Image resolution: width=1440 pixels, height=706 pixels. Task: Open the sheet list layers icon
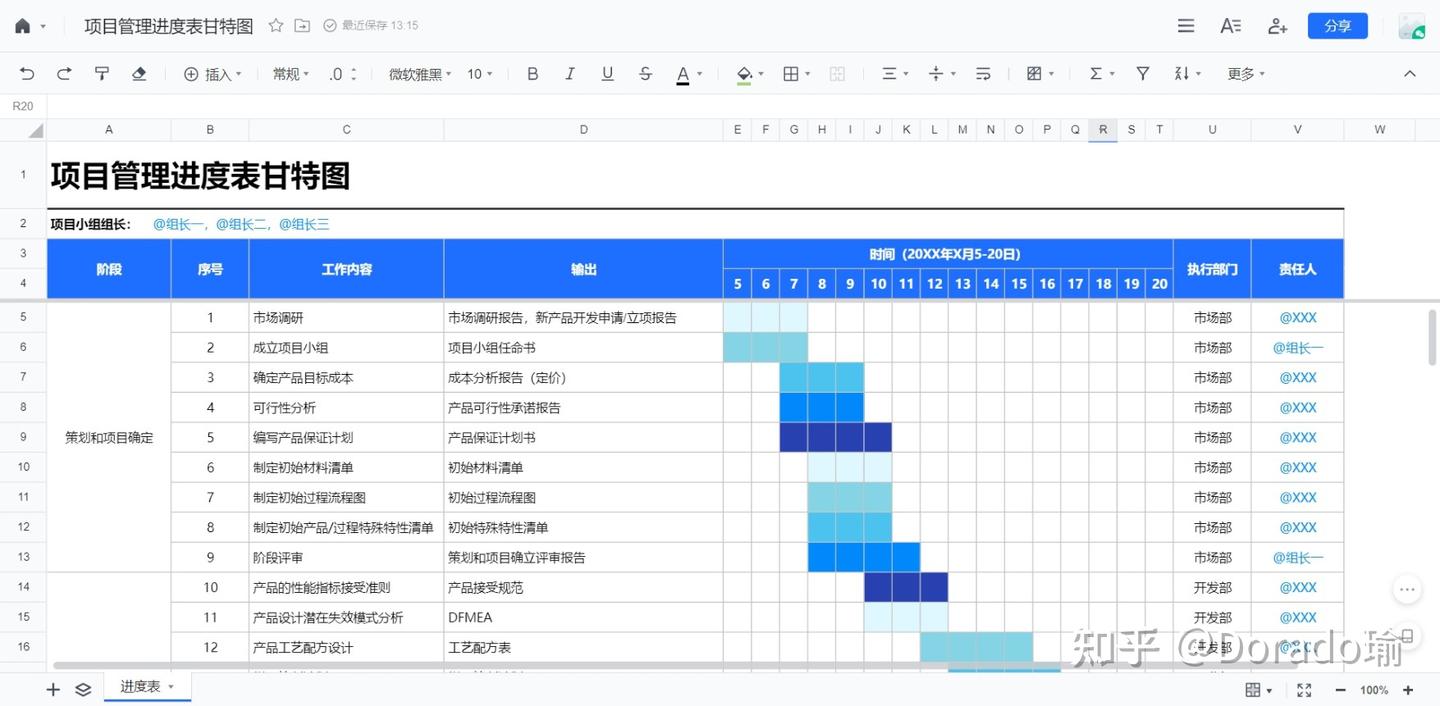coord(84,689)
